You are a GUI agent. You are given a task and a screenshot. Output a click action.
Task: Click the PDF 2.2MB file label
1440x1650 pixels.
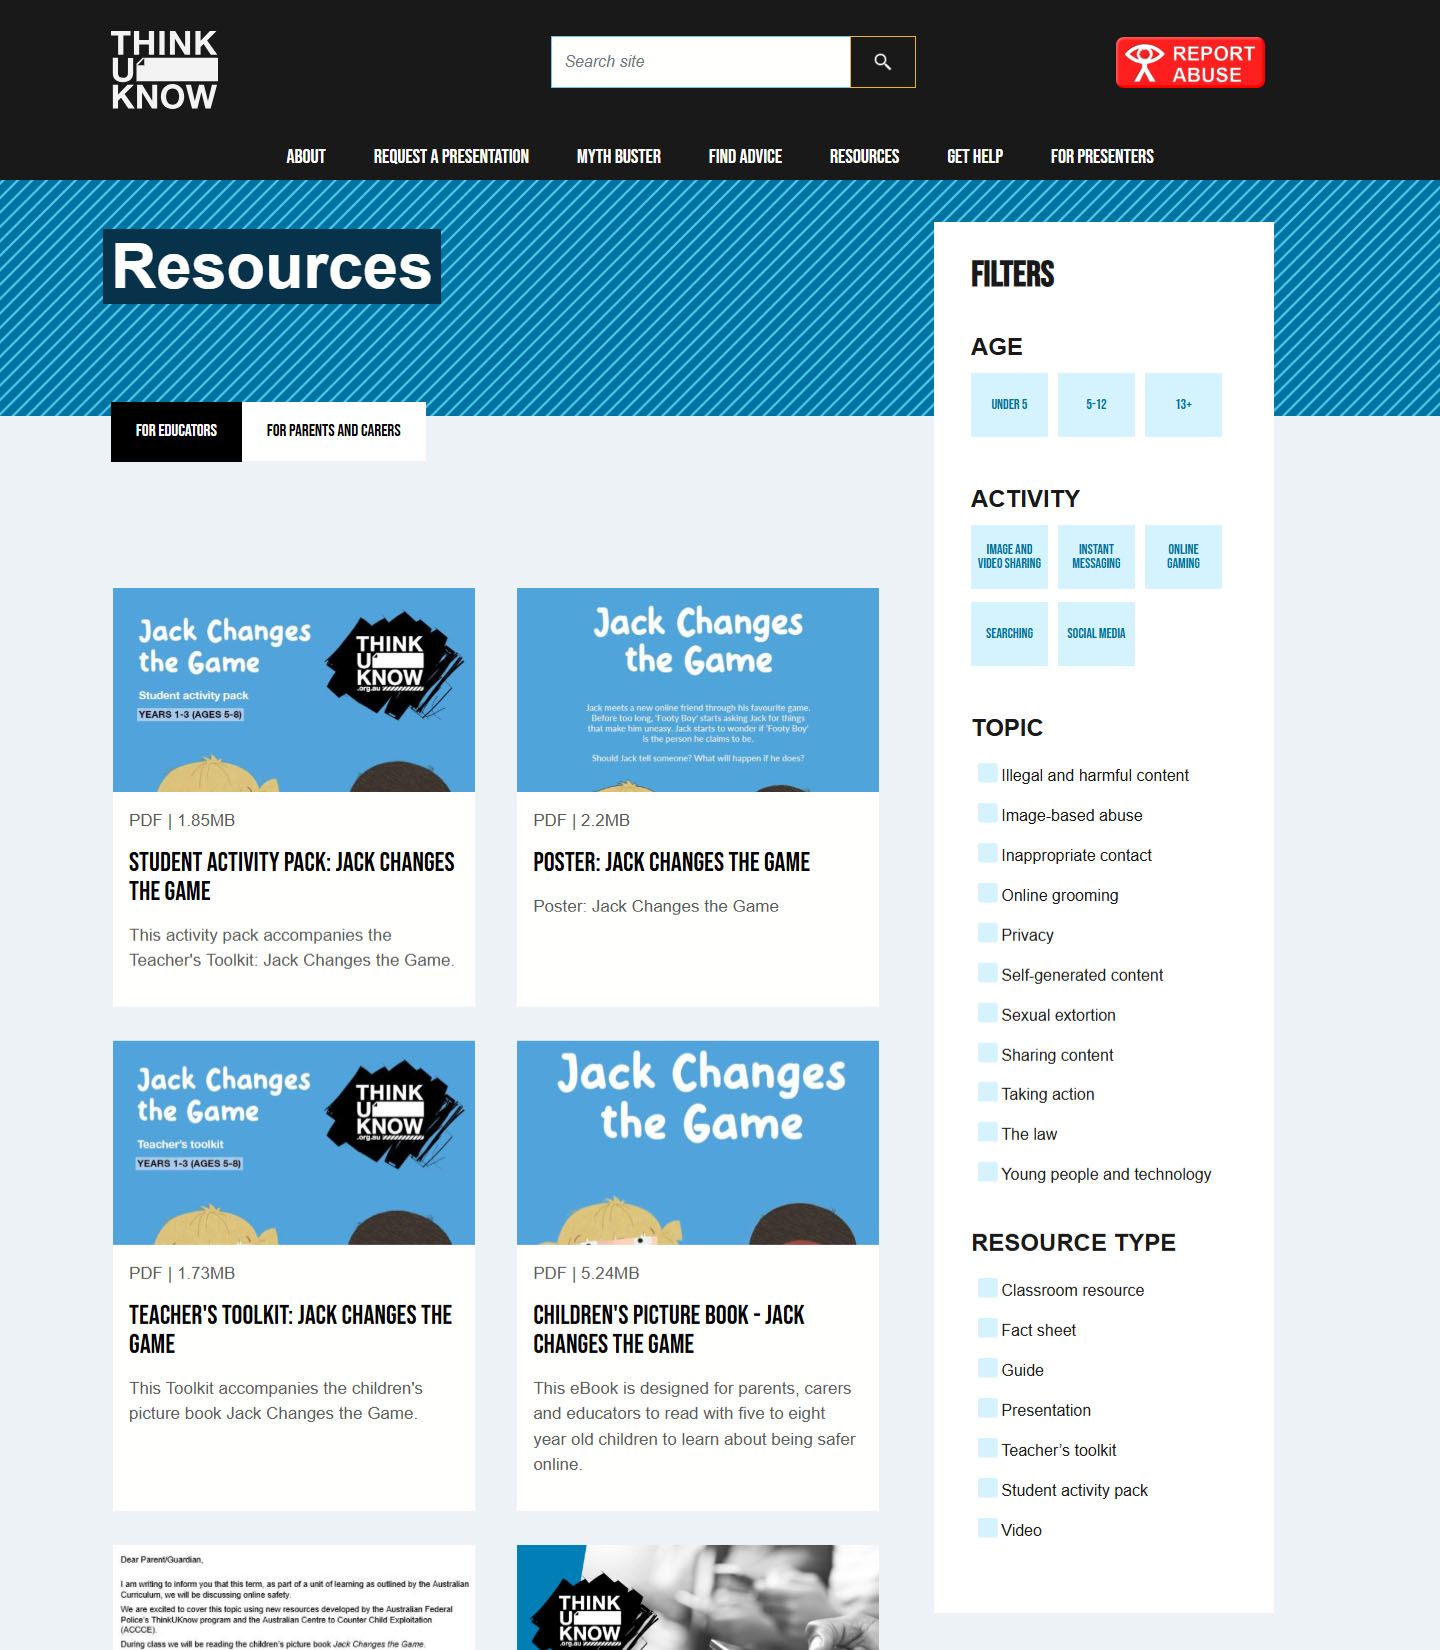[582, 820]
